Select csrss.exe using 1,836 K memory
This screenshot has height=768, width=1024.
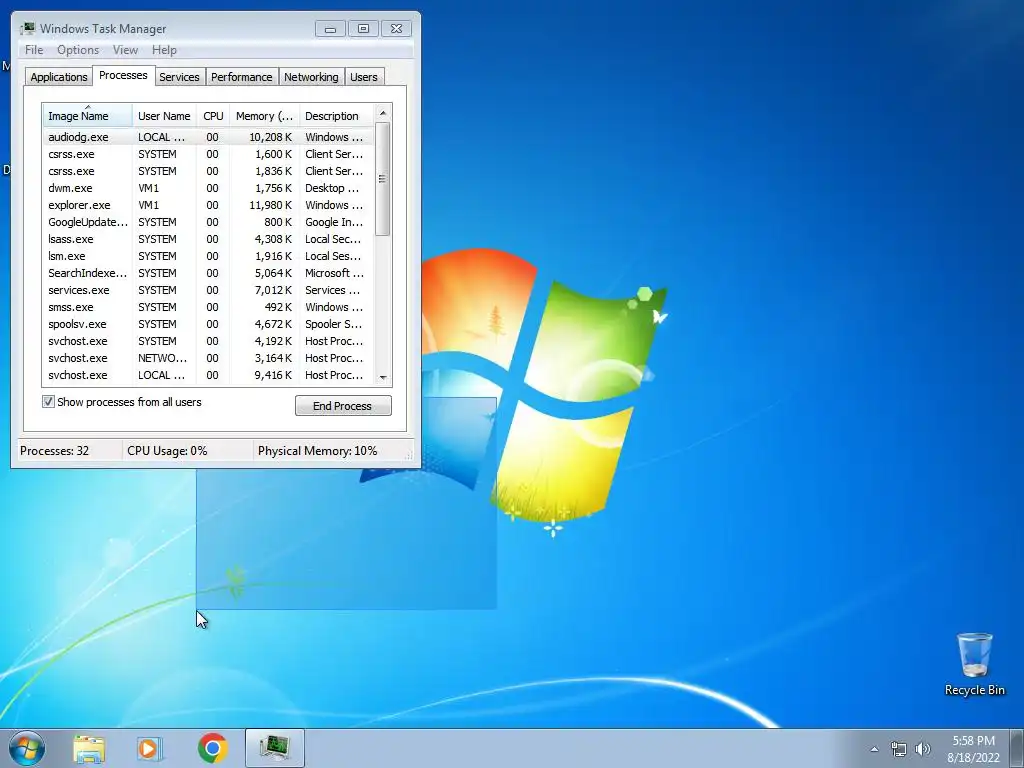[x=208, y=171]
